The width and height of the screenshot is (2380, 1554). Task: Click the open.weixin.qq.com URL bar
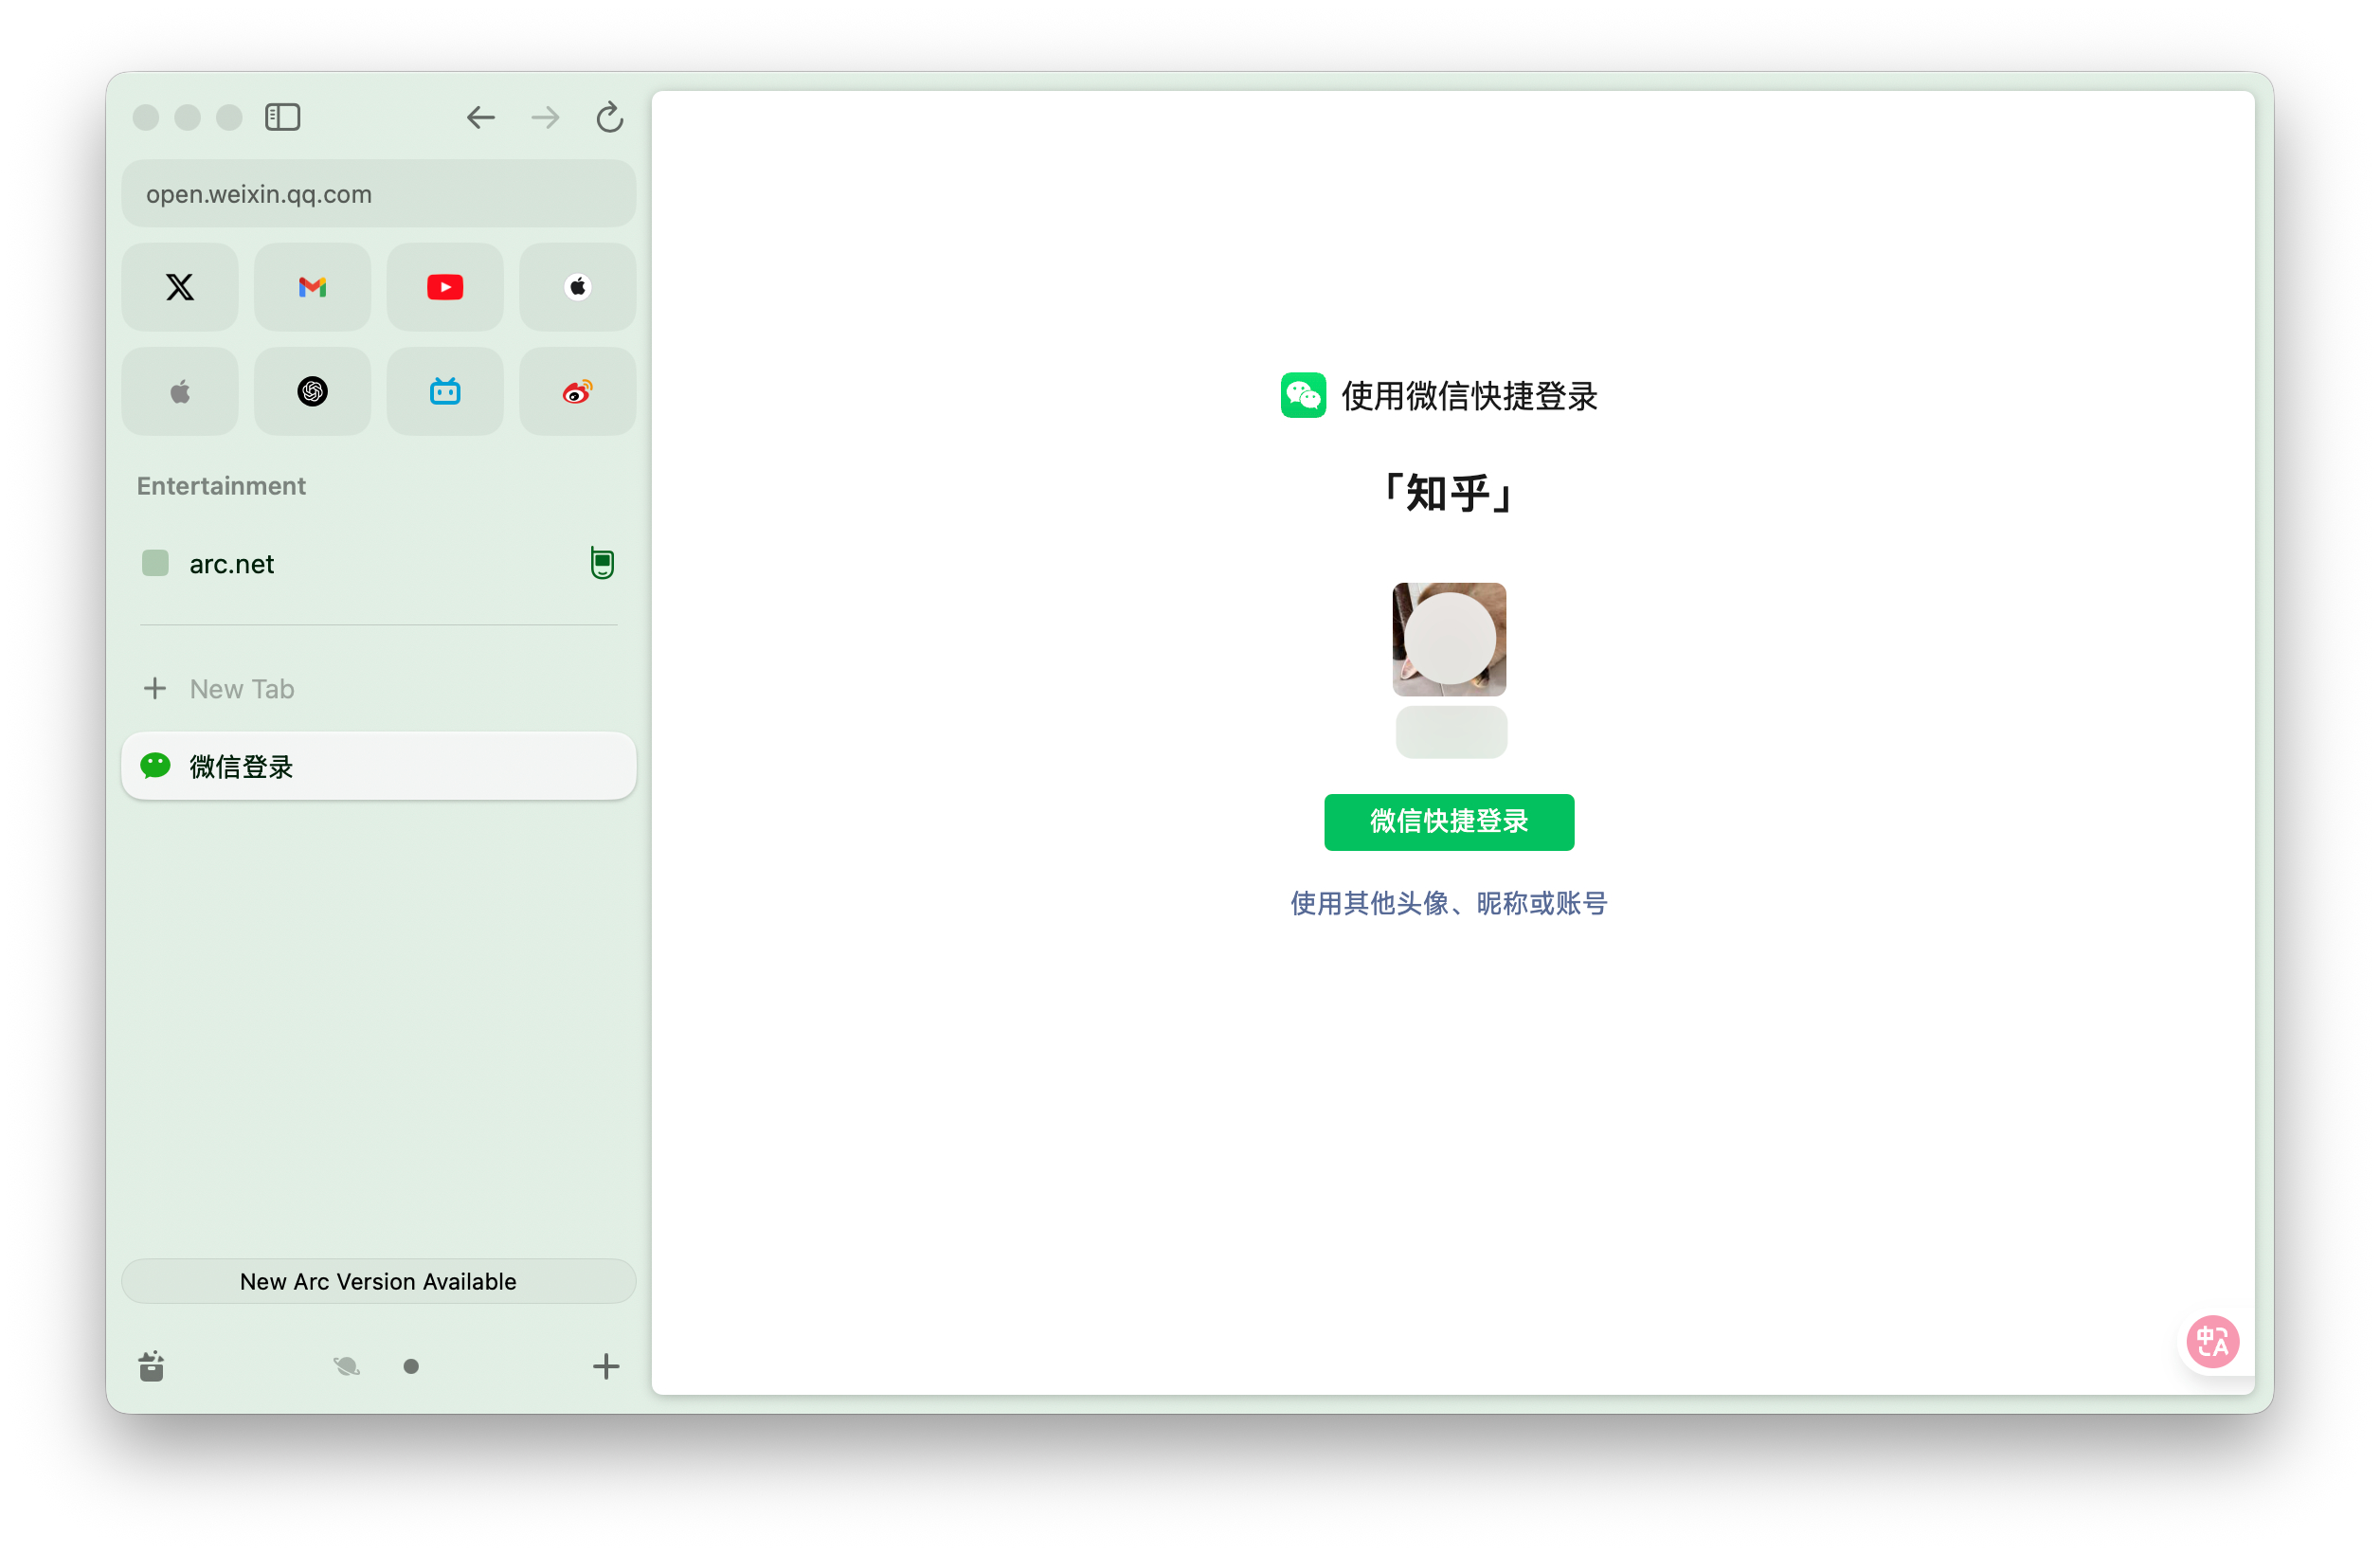[378, 193]
